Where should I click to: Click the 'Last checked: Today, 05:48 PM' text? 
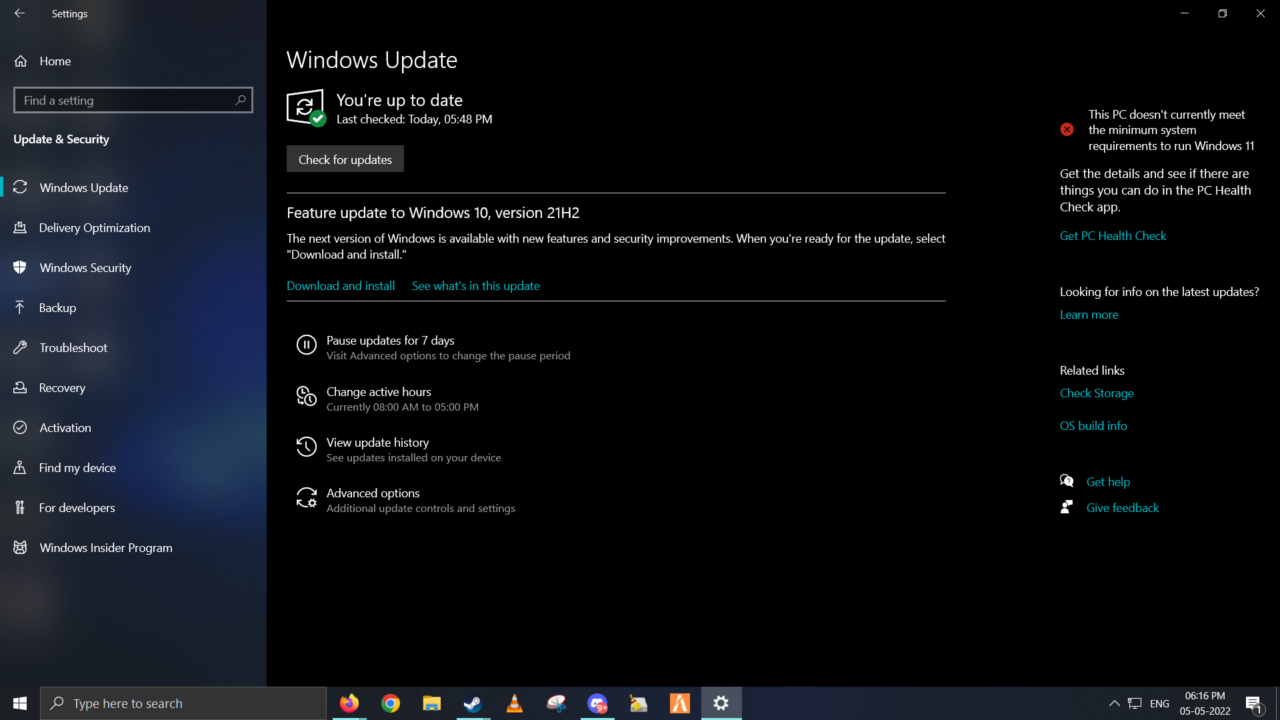[414, 119]
